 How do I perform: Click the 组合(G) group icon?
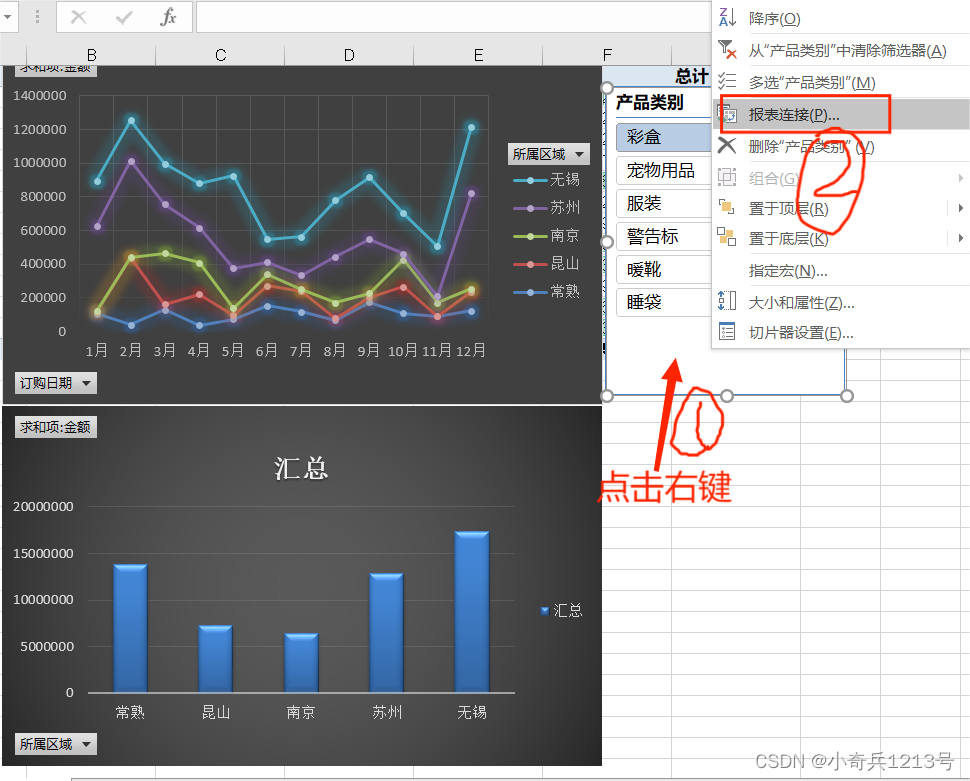727,178
